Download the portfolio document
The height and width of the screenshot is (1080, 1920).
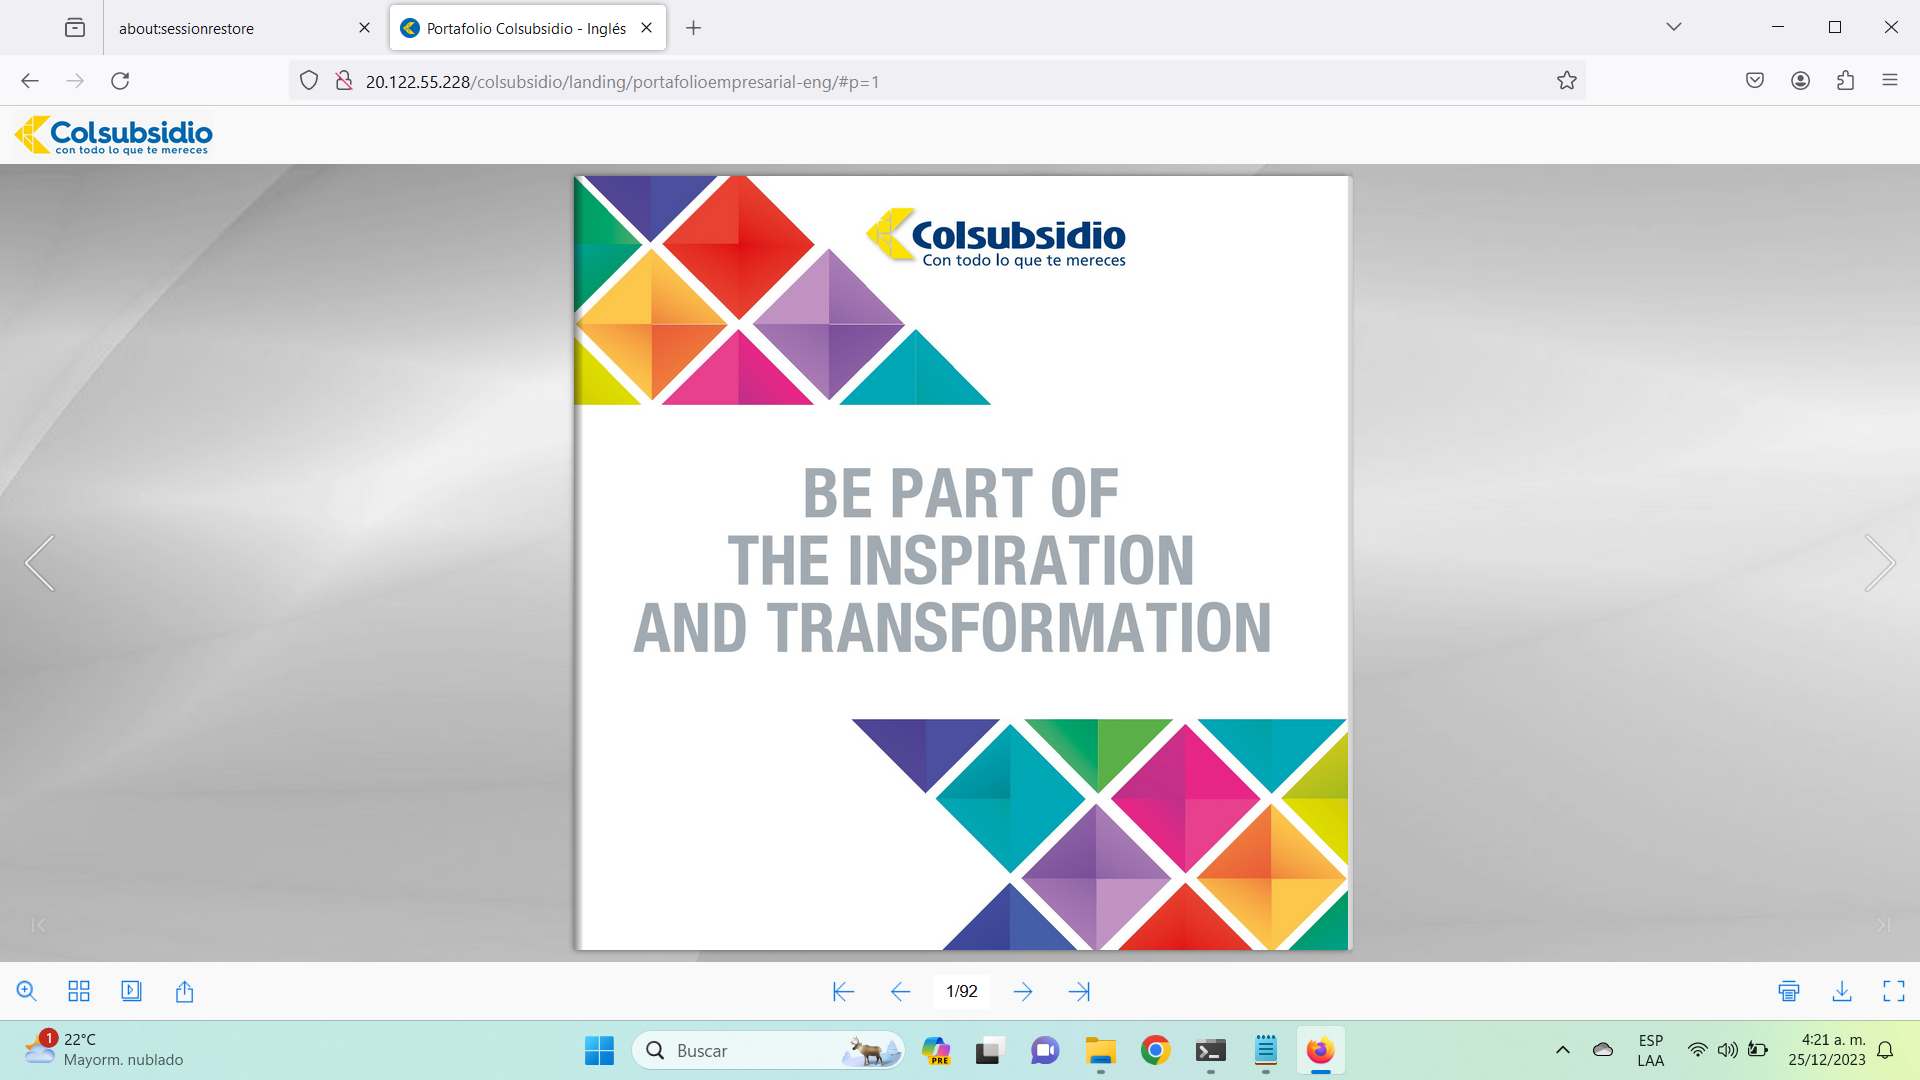pos(1841,991)
